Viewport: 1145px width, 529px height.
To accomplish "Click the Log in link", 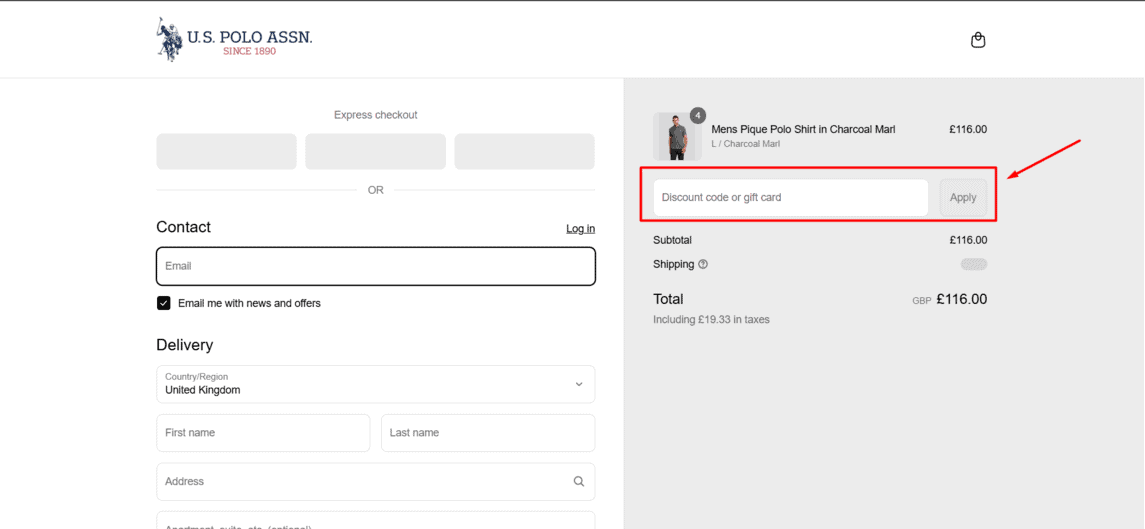I will coord(581,229).
